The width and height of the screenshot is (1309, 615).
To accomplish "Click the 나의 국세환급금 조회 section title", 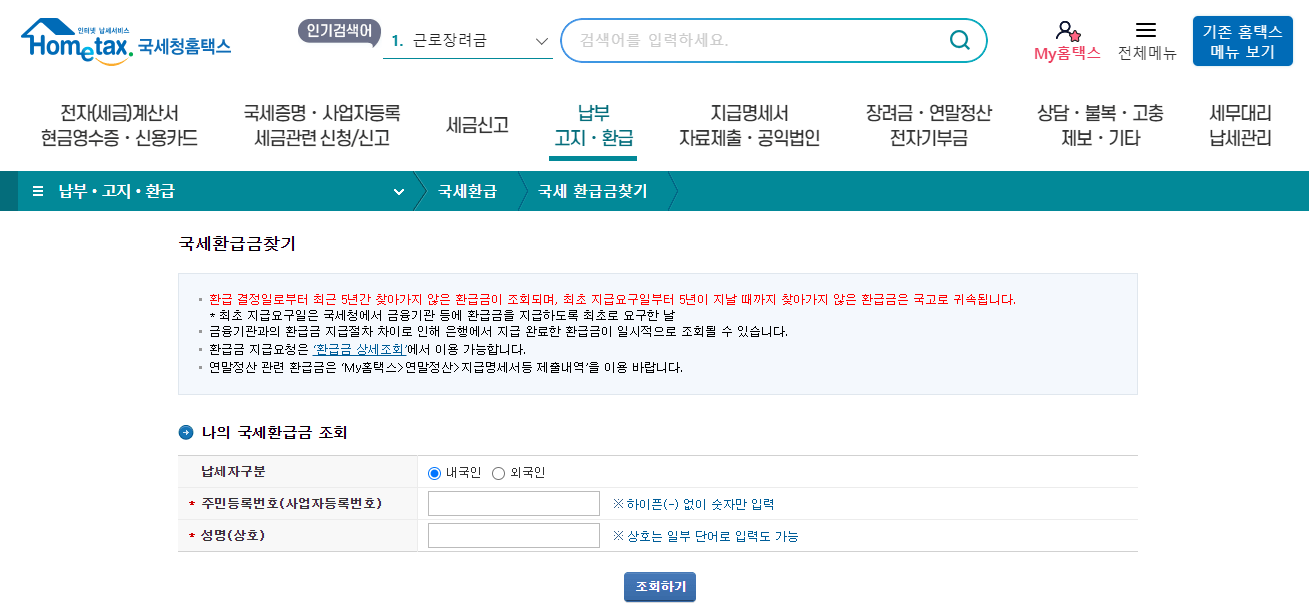I will pyautogui.click(x=274, y=433).
